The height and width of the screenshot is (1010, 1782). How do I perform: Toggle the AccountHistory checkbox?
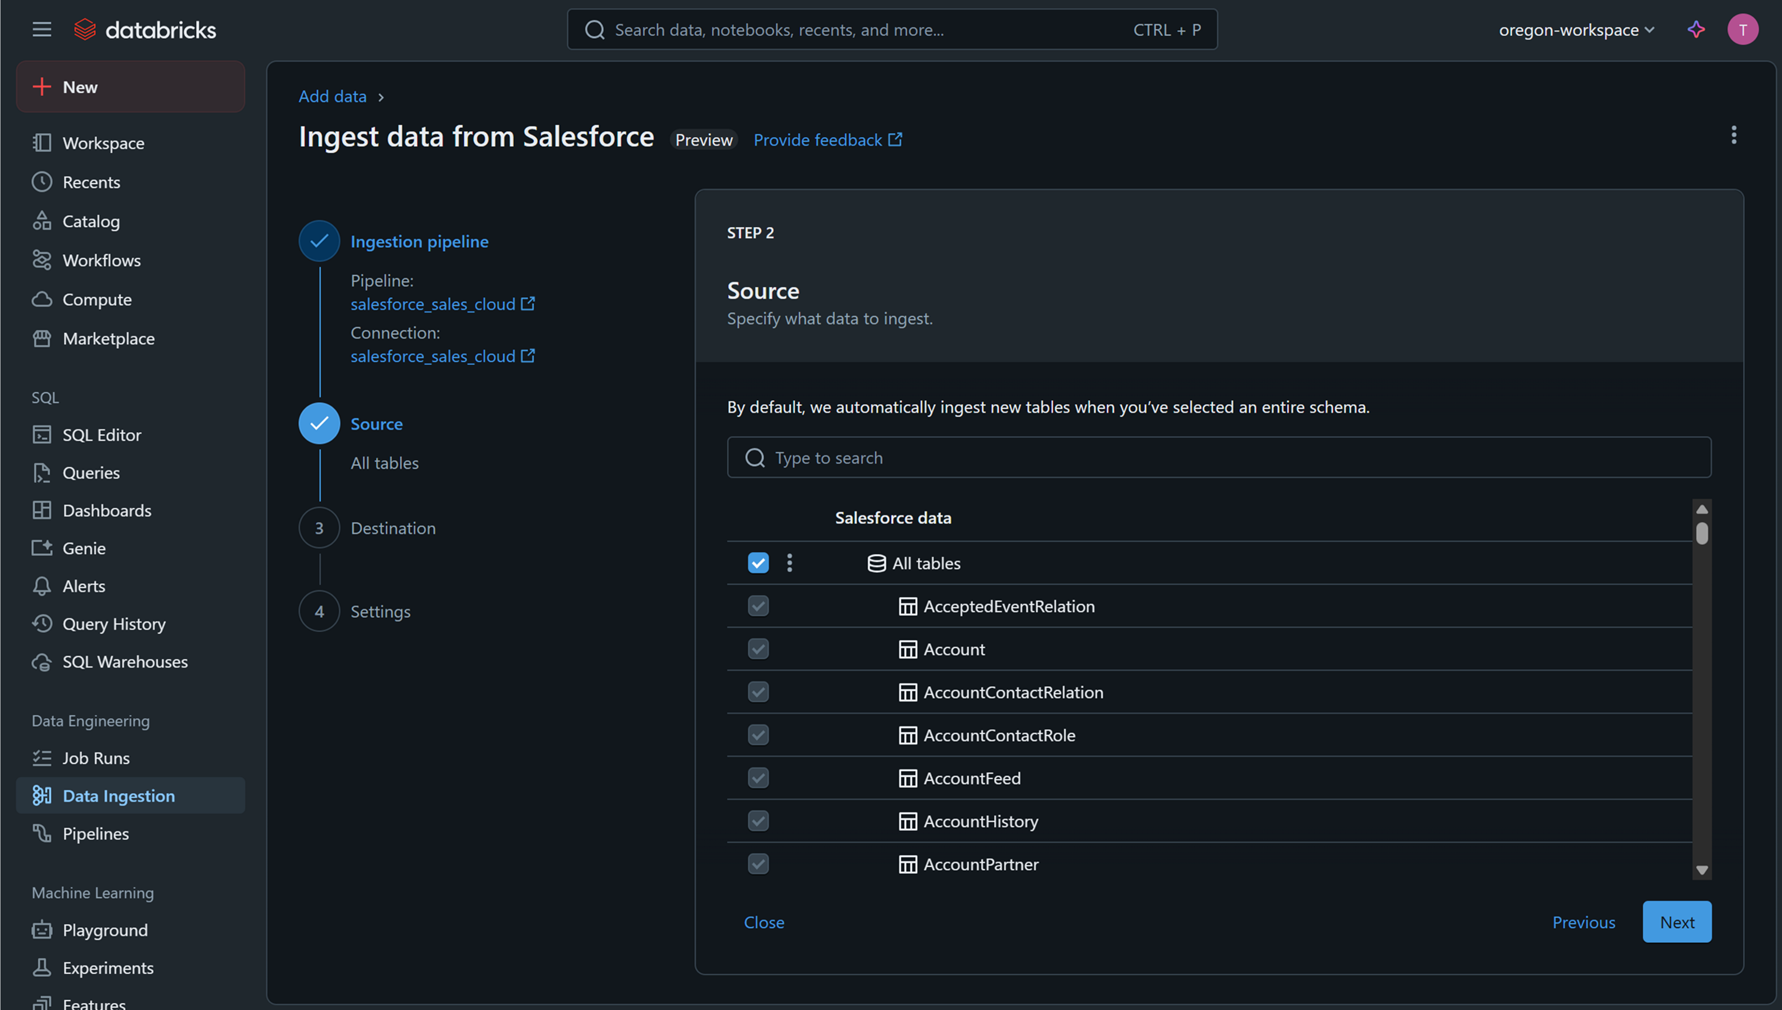point(758,821)
